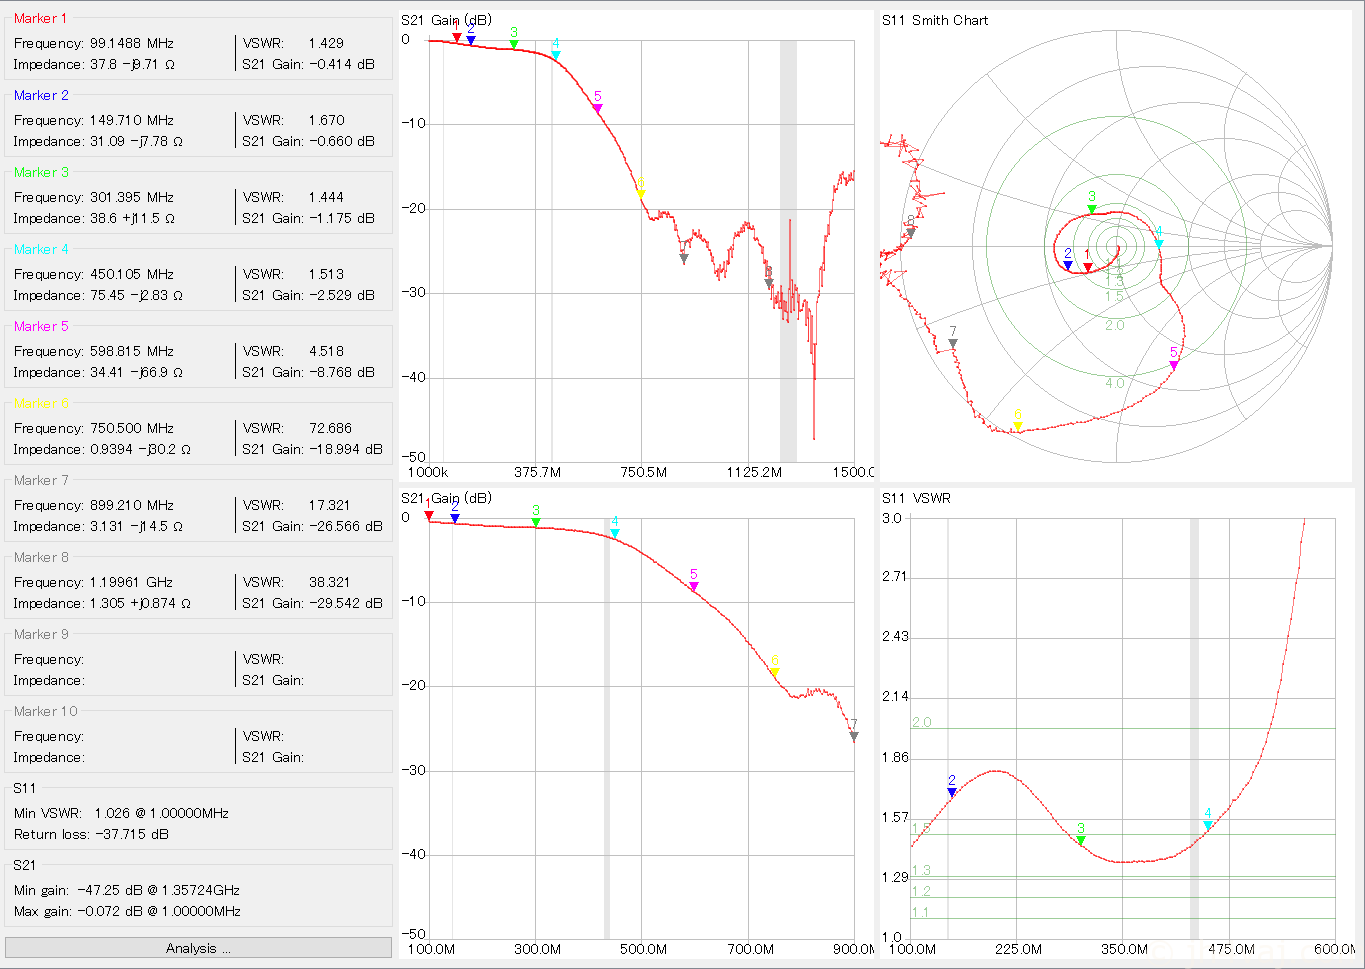Click S21 Gain value -29.542 dB
1365x969 pixels.
coord(345,603)
